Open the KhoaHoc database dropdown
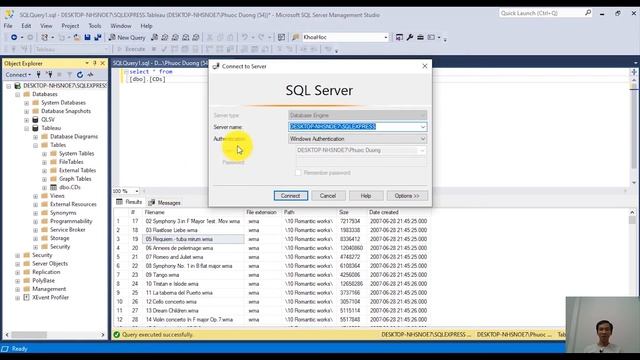This screenshot has width=640, height=360. 385,37
